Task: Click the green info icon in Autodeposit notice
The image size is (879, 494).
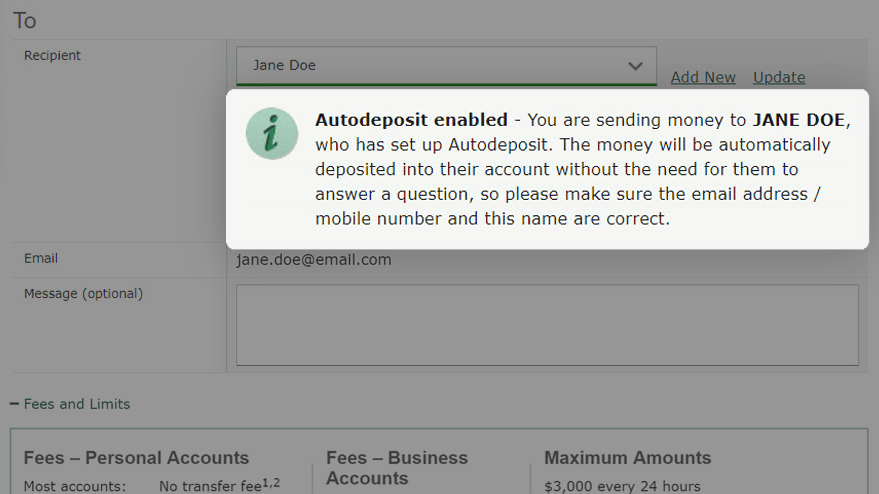Action: click(272, 133)
